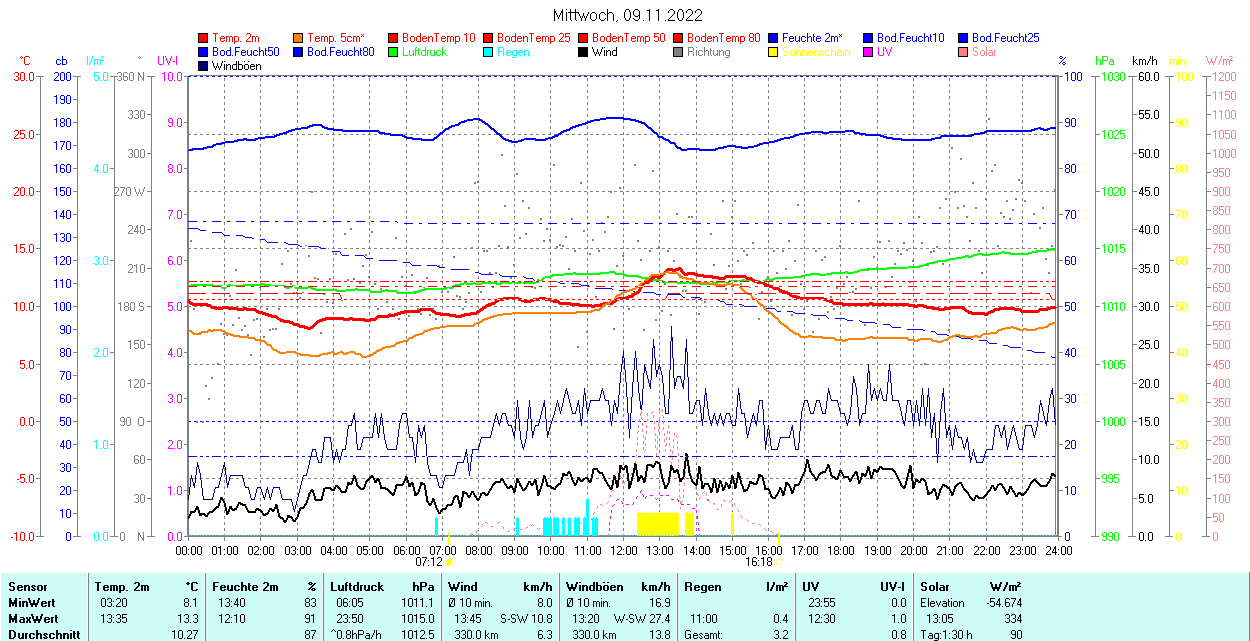Click the UV minimum time 23:55
The height and width of the screenshot is (641, 1250).
pyautogui.click(x=821, y=603)
